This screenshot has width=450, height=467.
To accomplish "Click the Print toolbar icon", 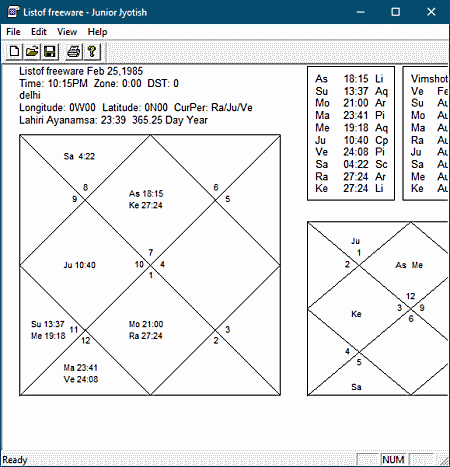I will pyautogui.click(x=74, y=52).
